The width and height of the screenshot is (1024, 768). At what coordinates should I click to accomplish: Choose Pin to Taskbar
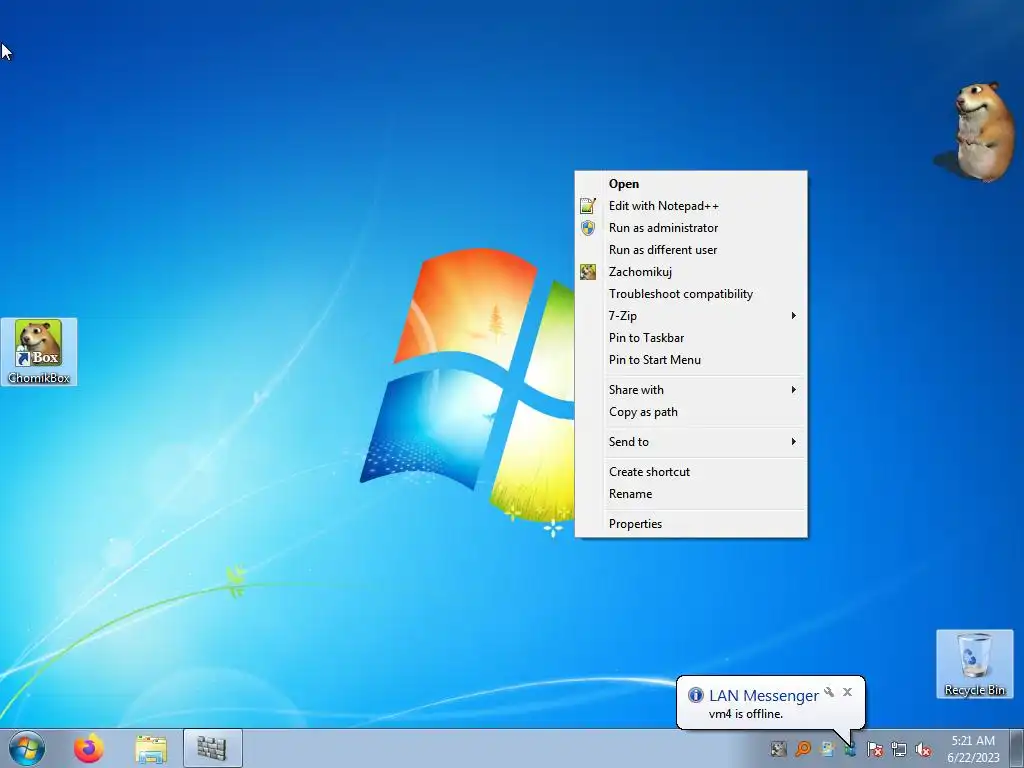[690, 338]
